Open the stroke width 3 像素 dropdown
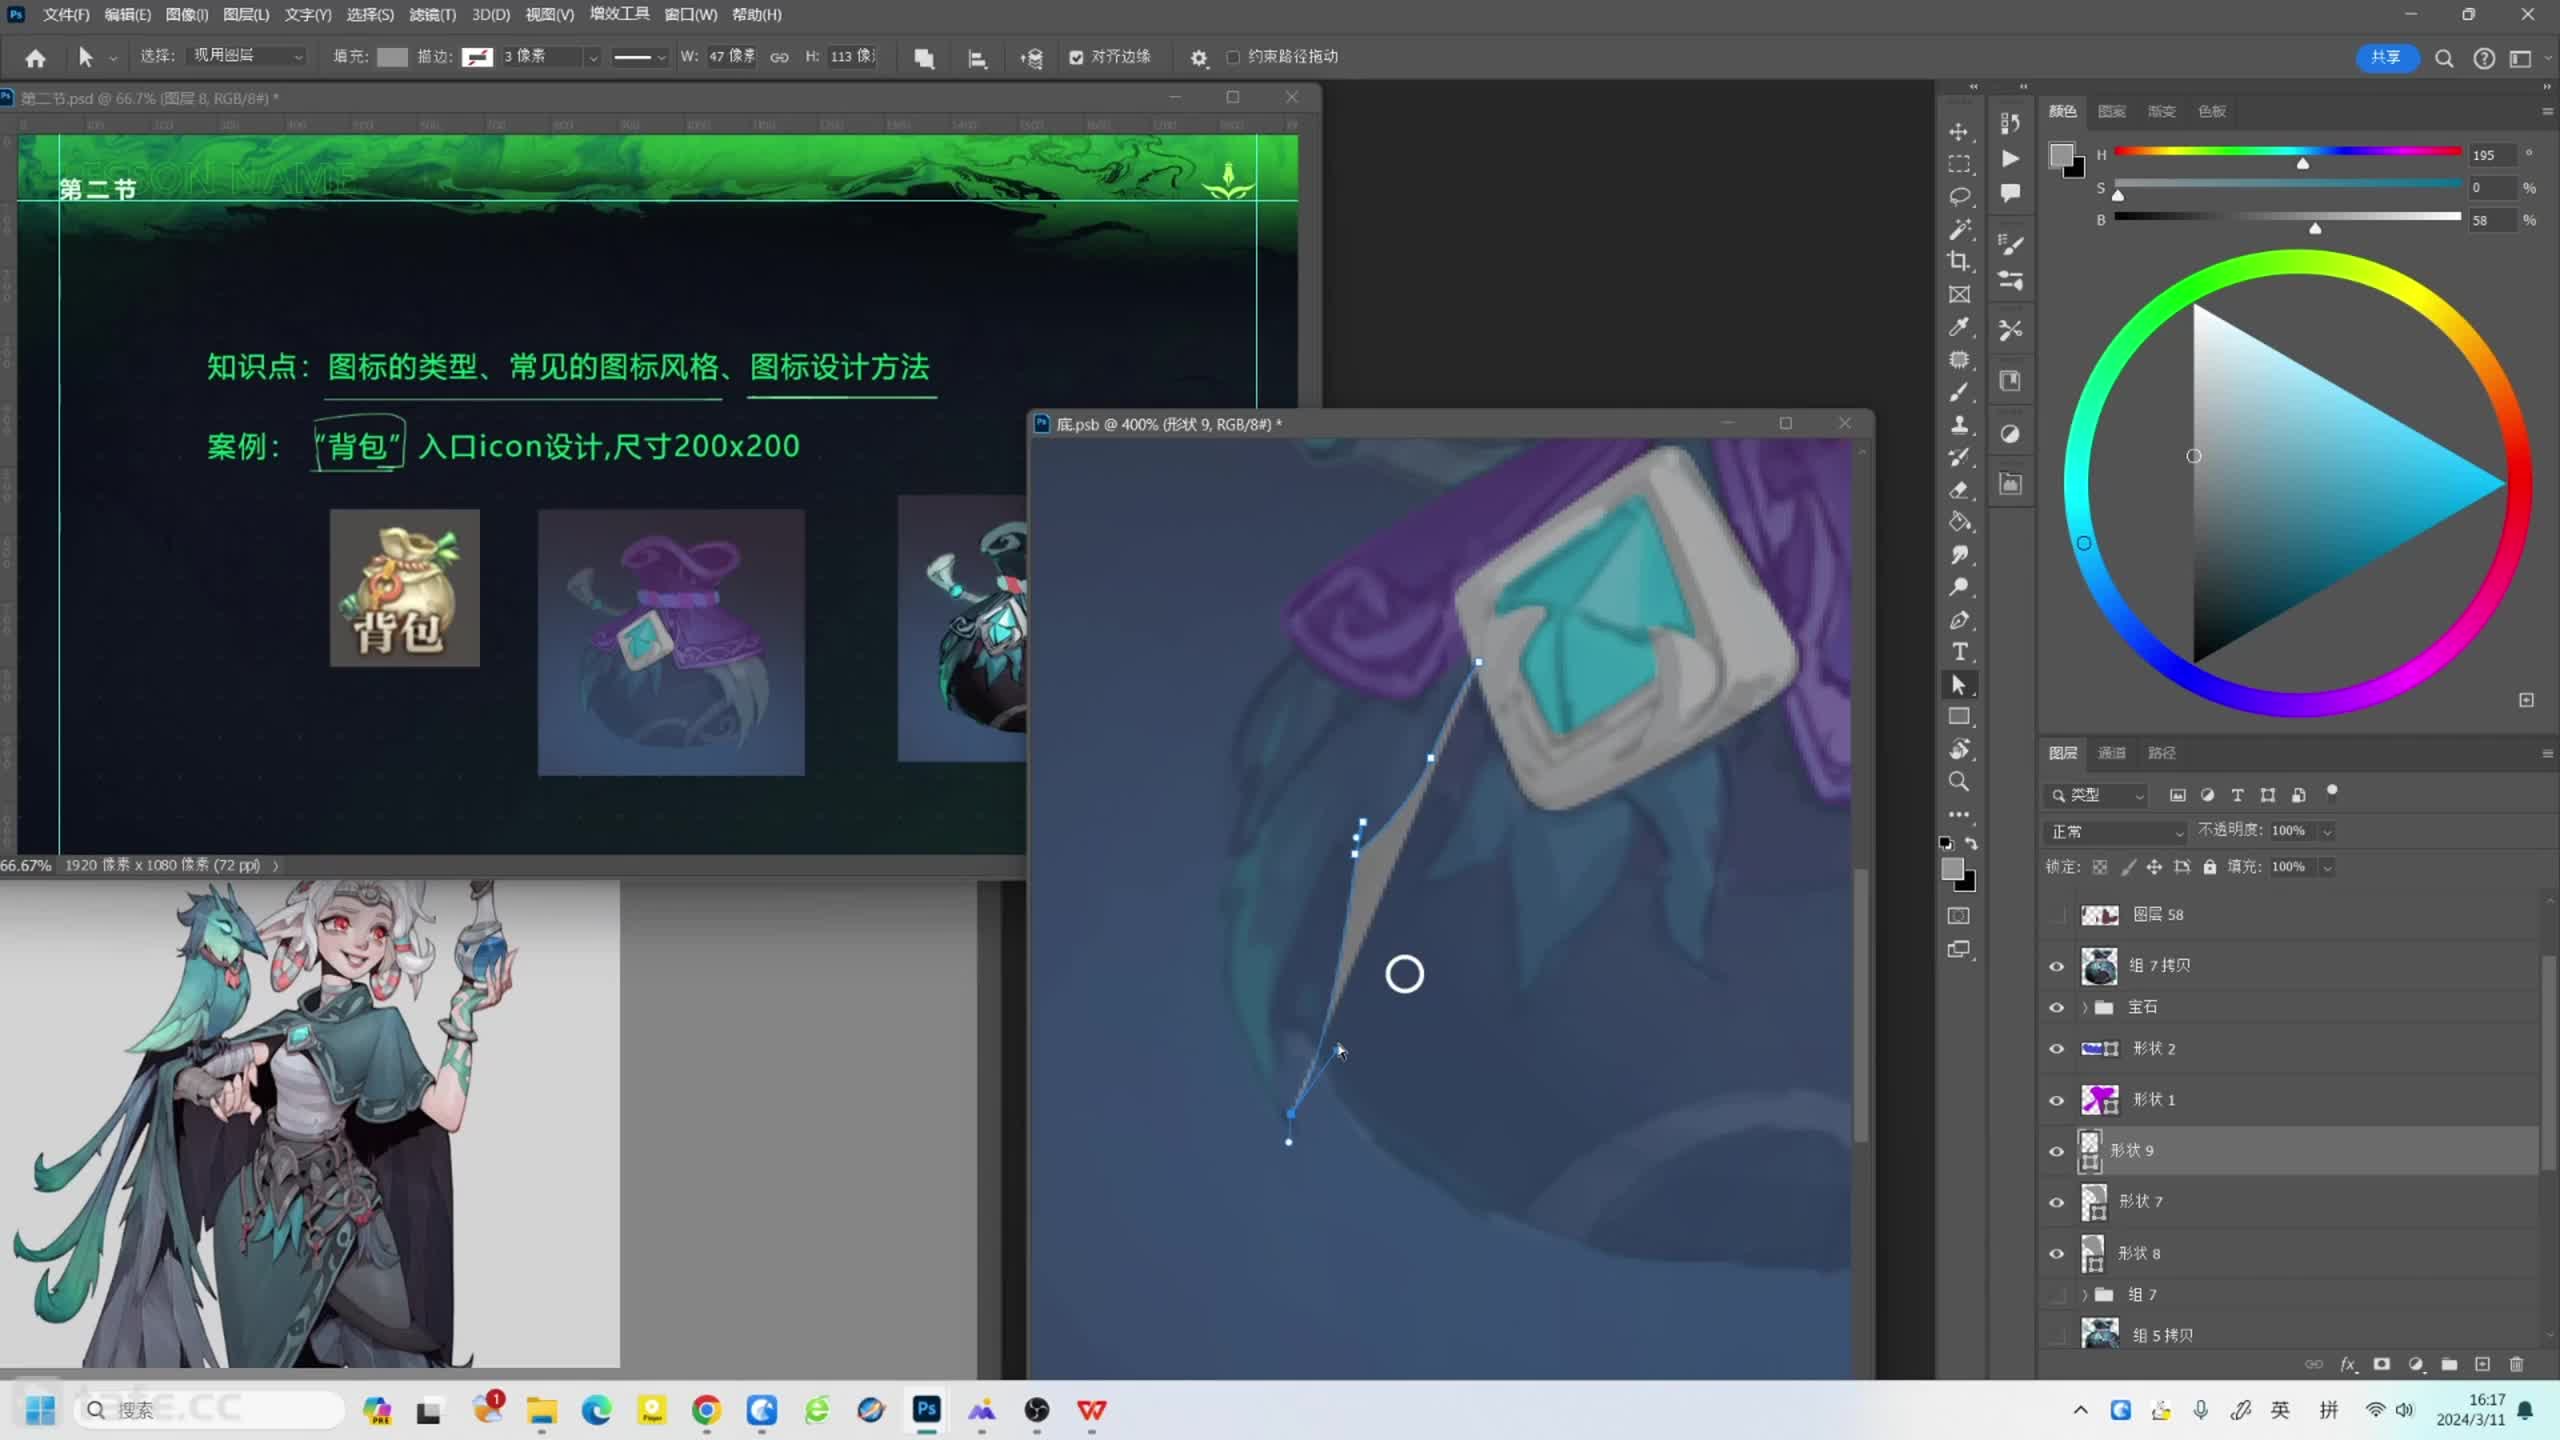 pyautogui.click(x=592, y=57)
